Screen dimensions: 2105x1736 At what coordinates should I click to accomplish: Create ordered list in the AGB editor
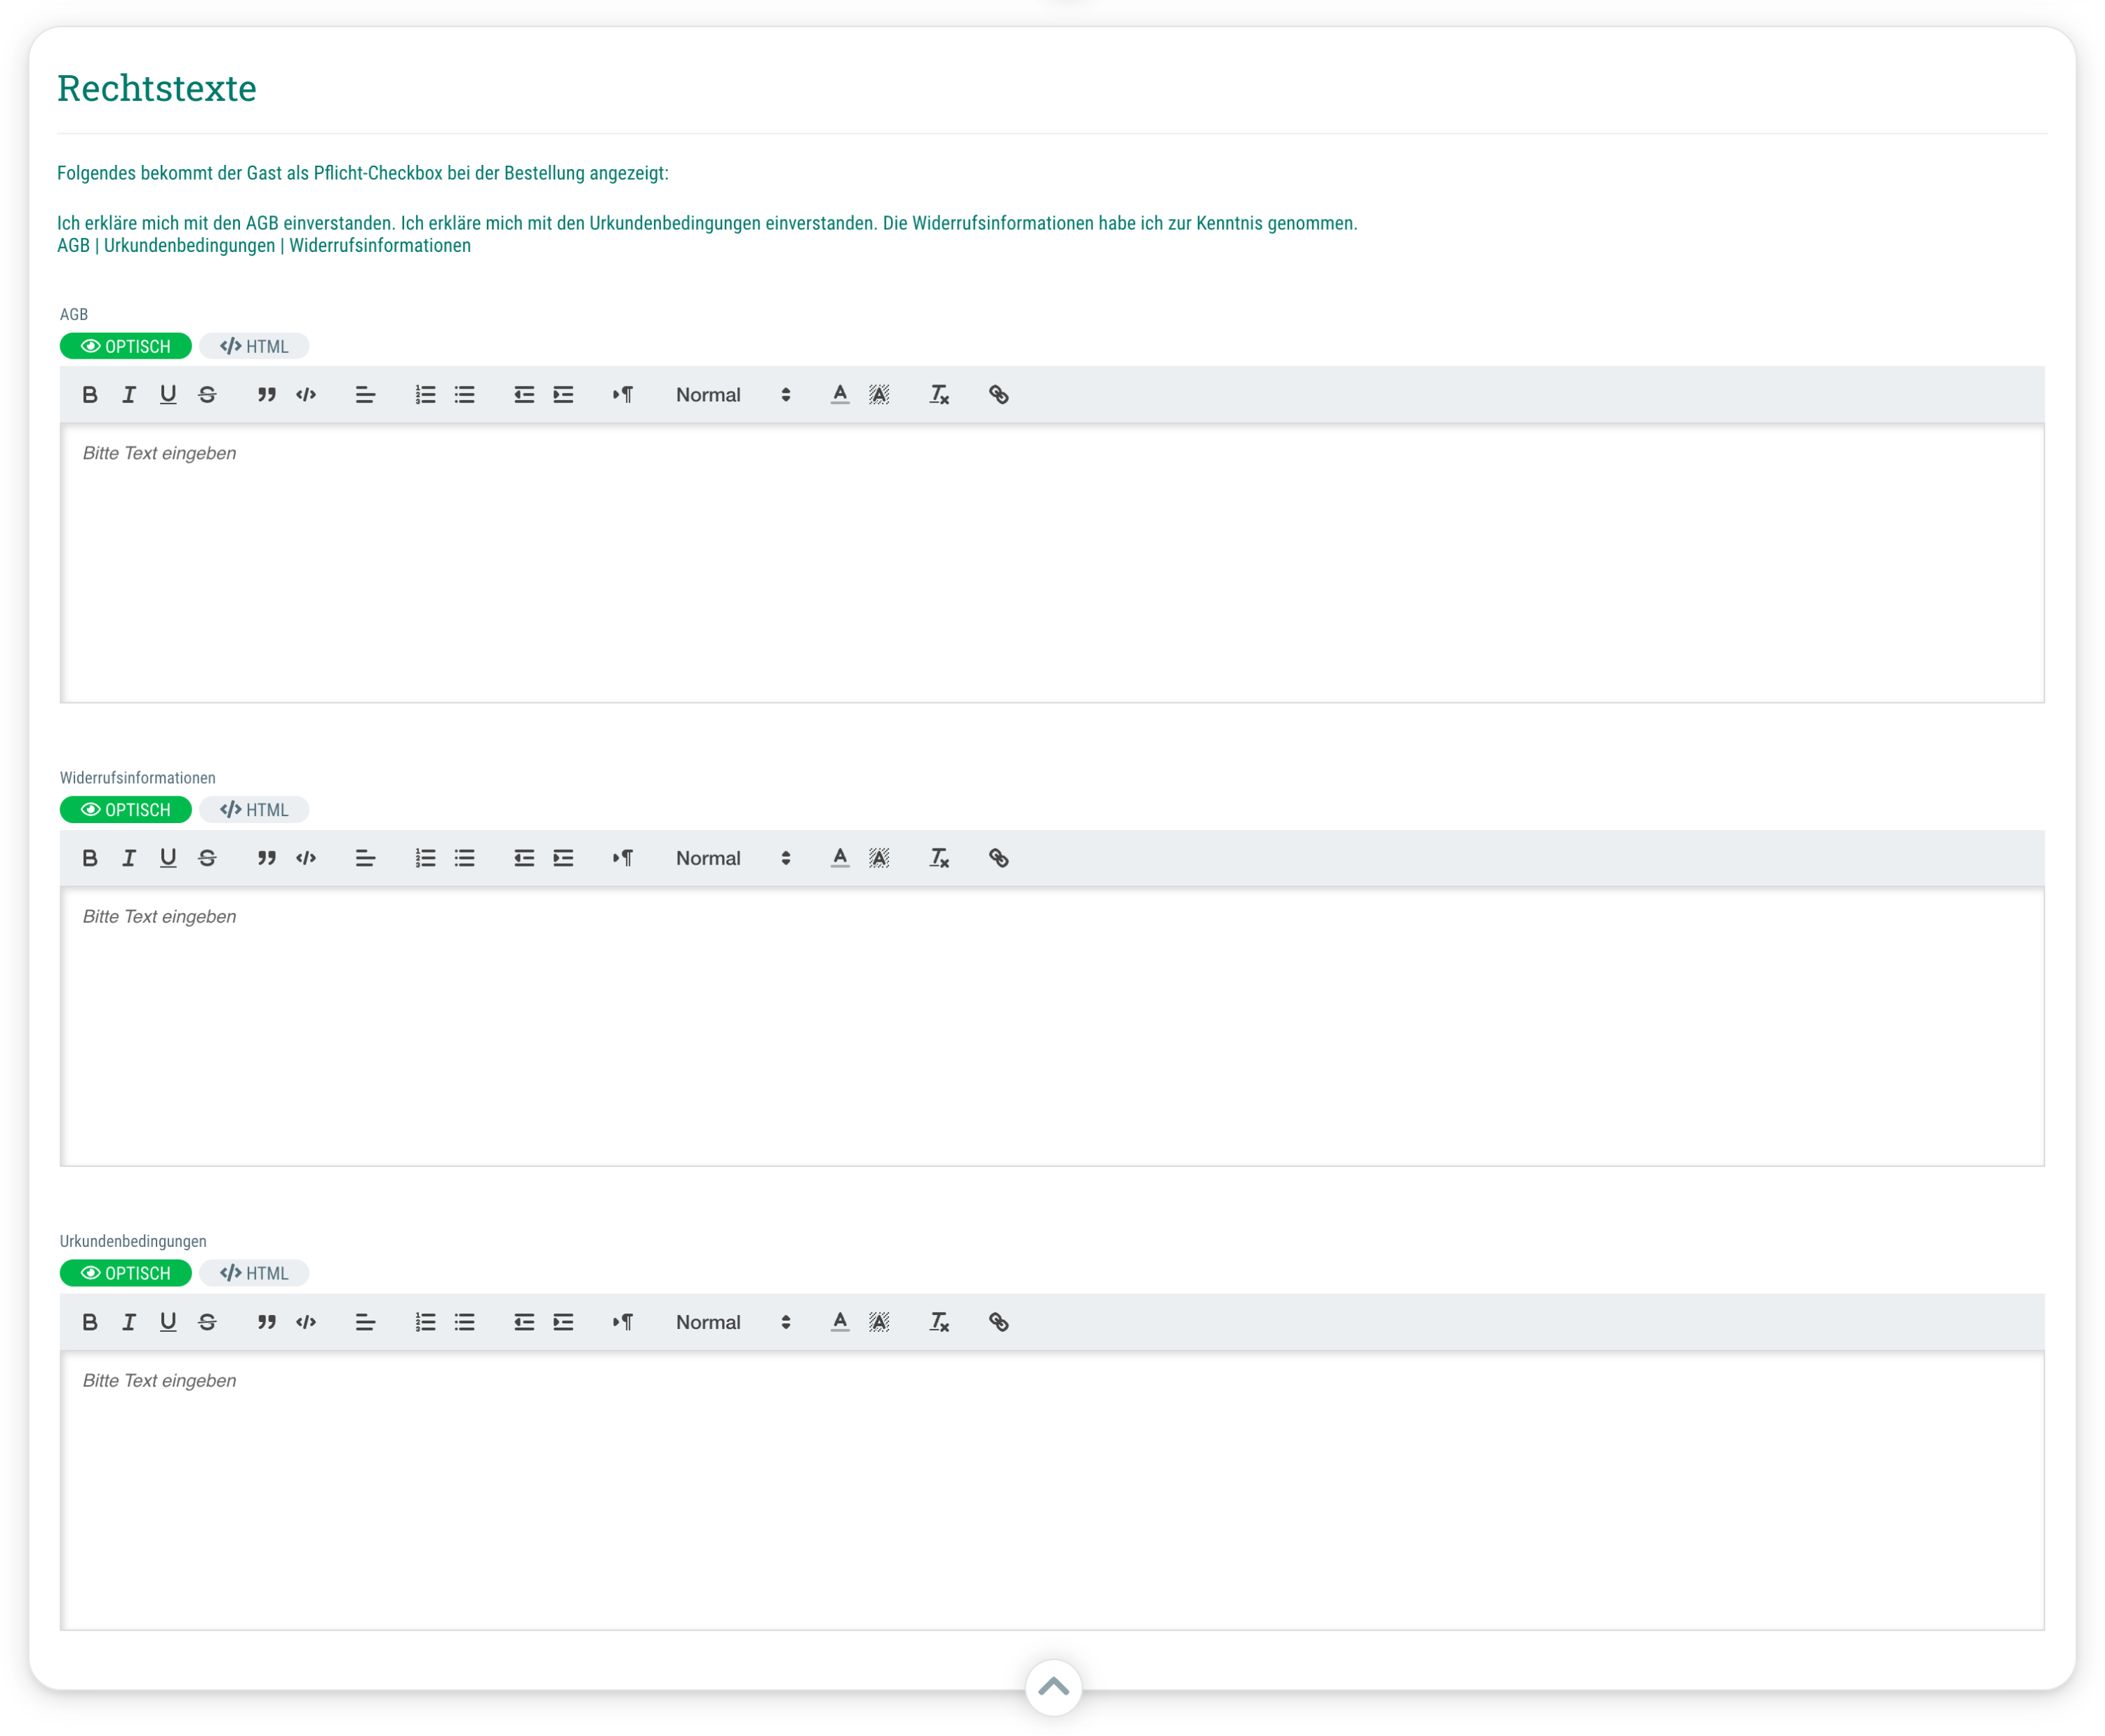point(425,395)
